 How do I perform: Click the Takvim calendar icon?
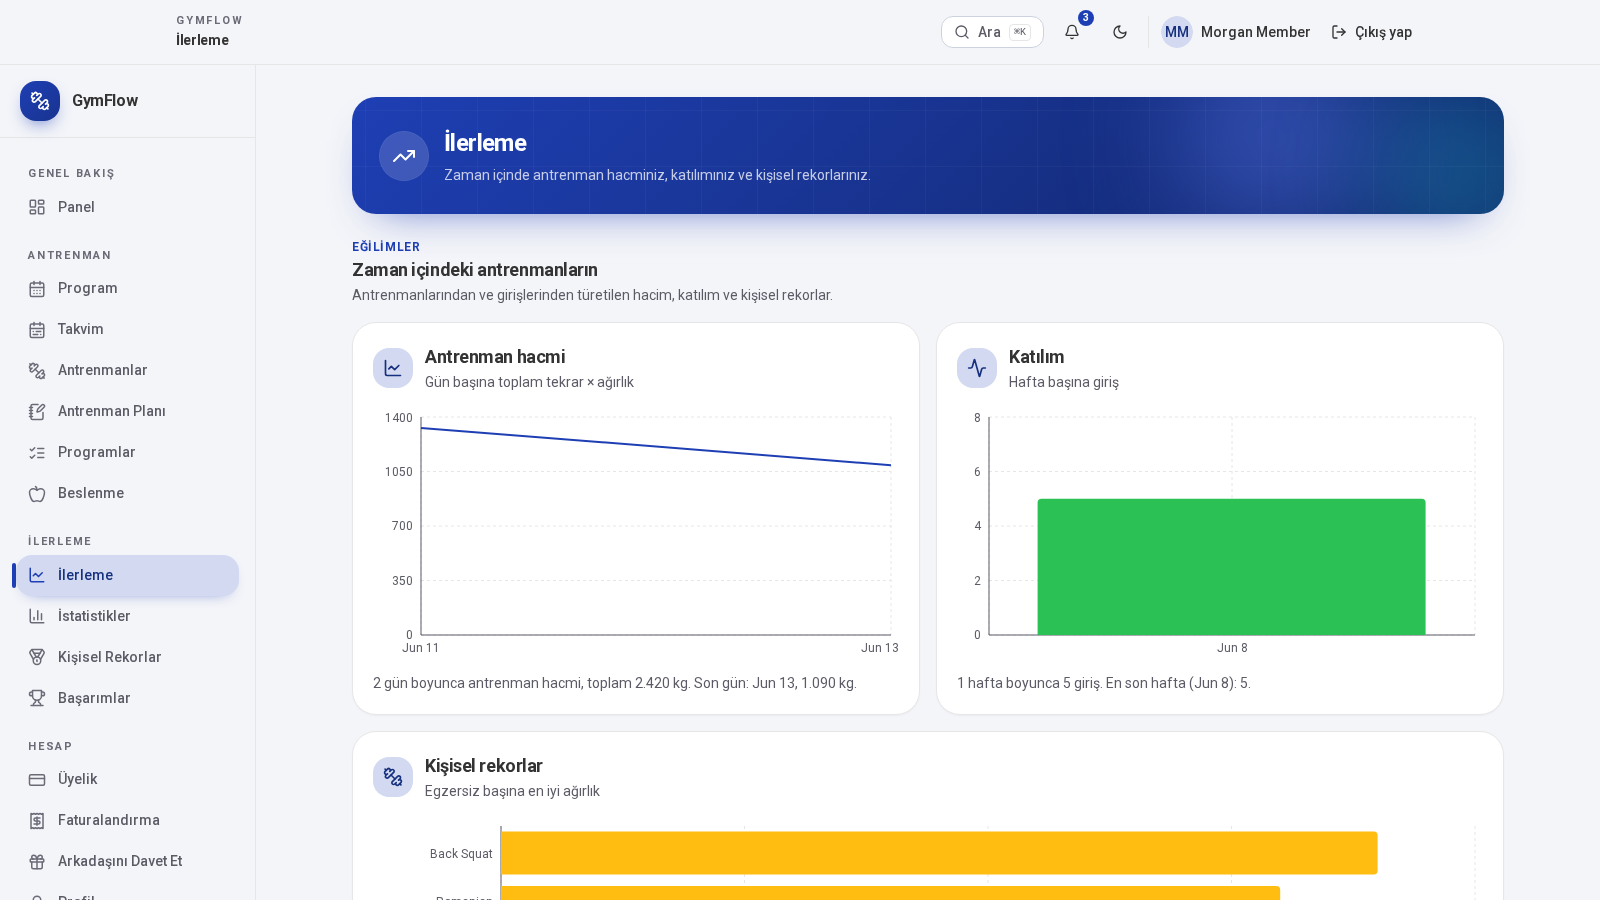click(37, 330)
